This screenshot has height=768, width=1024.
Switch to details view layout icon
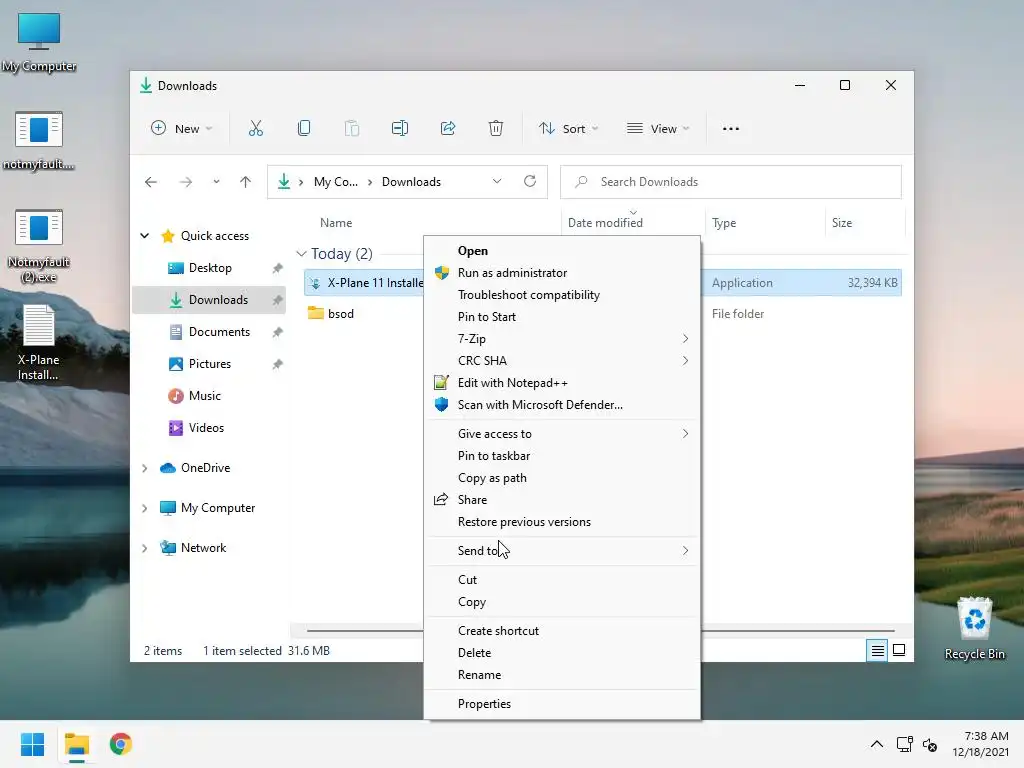click(x=877, y=650)
